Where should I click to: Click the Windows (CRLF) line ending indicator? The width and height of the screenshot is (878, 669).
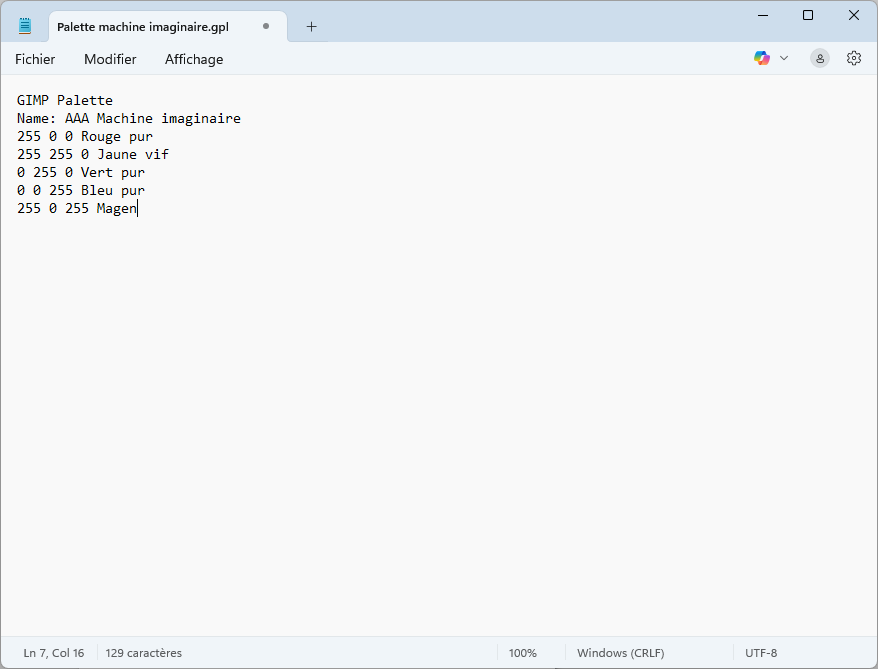[x=620, y=653]
